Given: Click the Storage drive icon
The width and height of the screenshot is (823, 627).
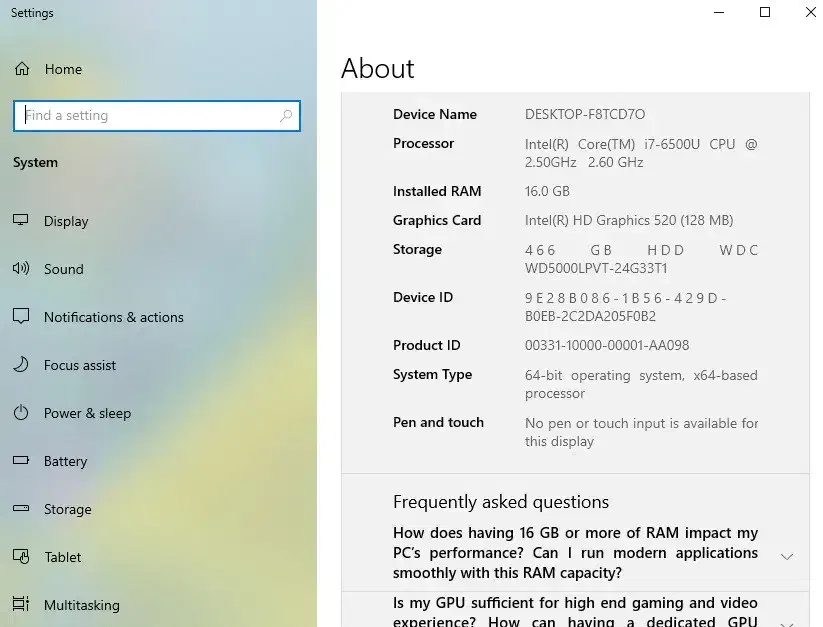Looking at the screenshot, I should (21, 509).
